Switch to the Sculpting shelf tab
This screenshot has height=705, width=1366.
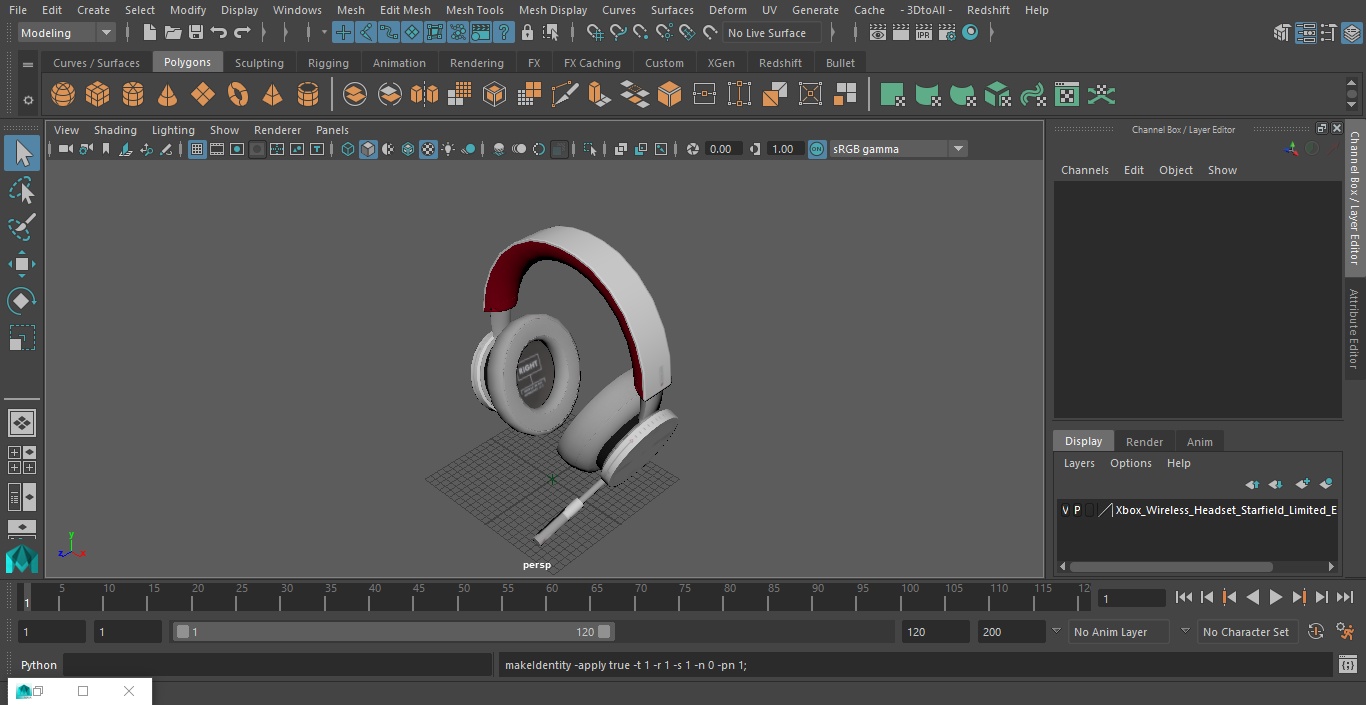tap(259, 63)
